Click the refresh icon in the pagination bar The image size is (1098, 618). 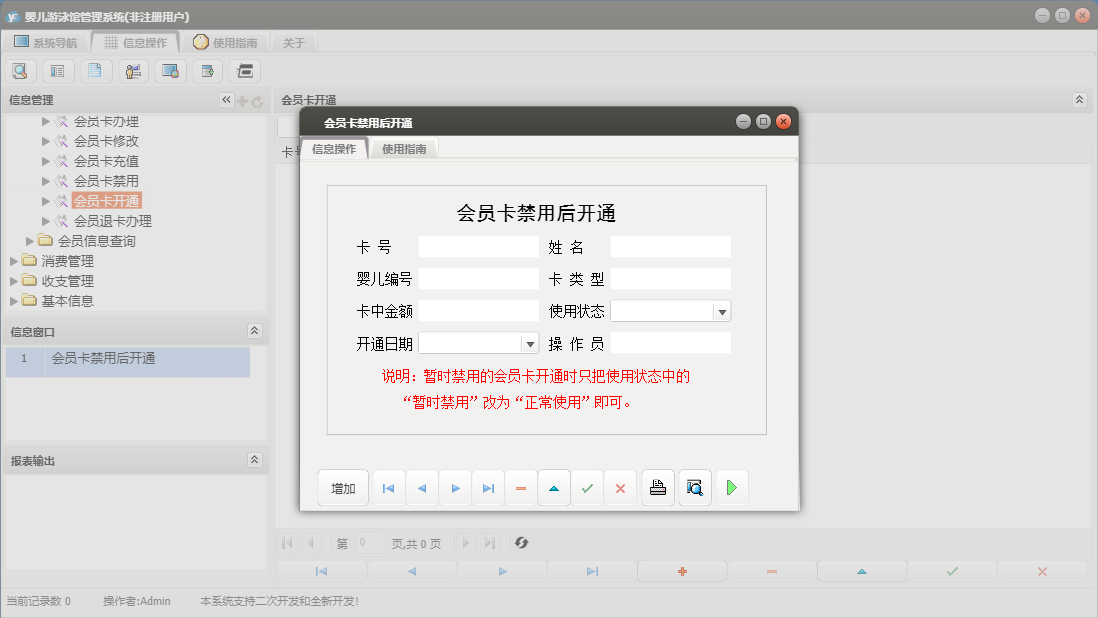[520, 543]
